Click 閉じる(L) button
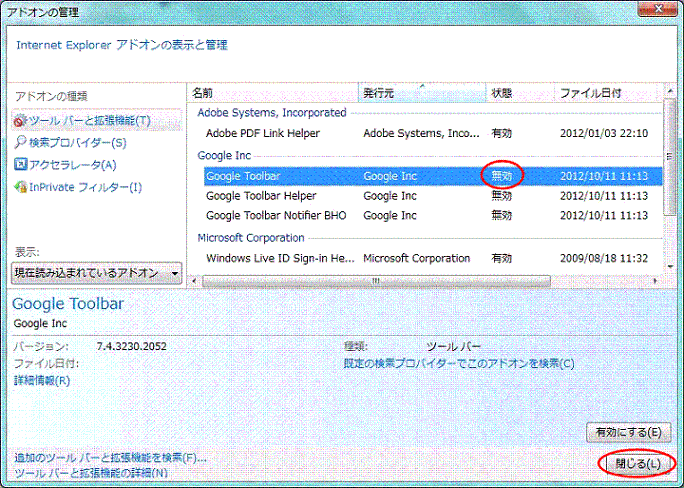The image size is (684, 488). [x=637, y=463]
